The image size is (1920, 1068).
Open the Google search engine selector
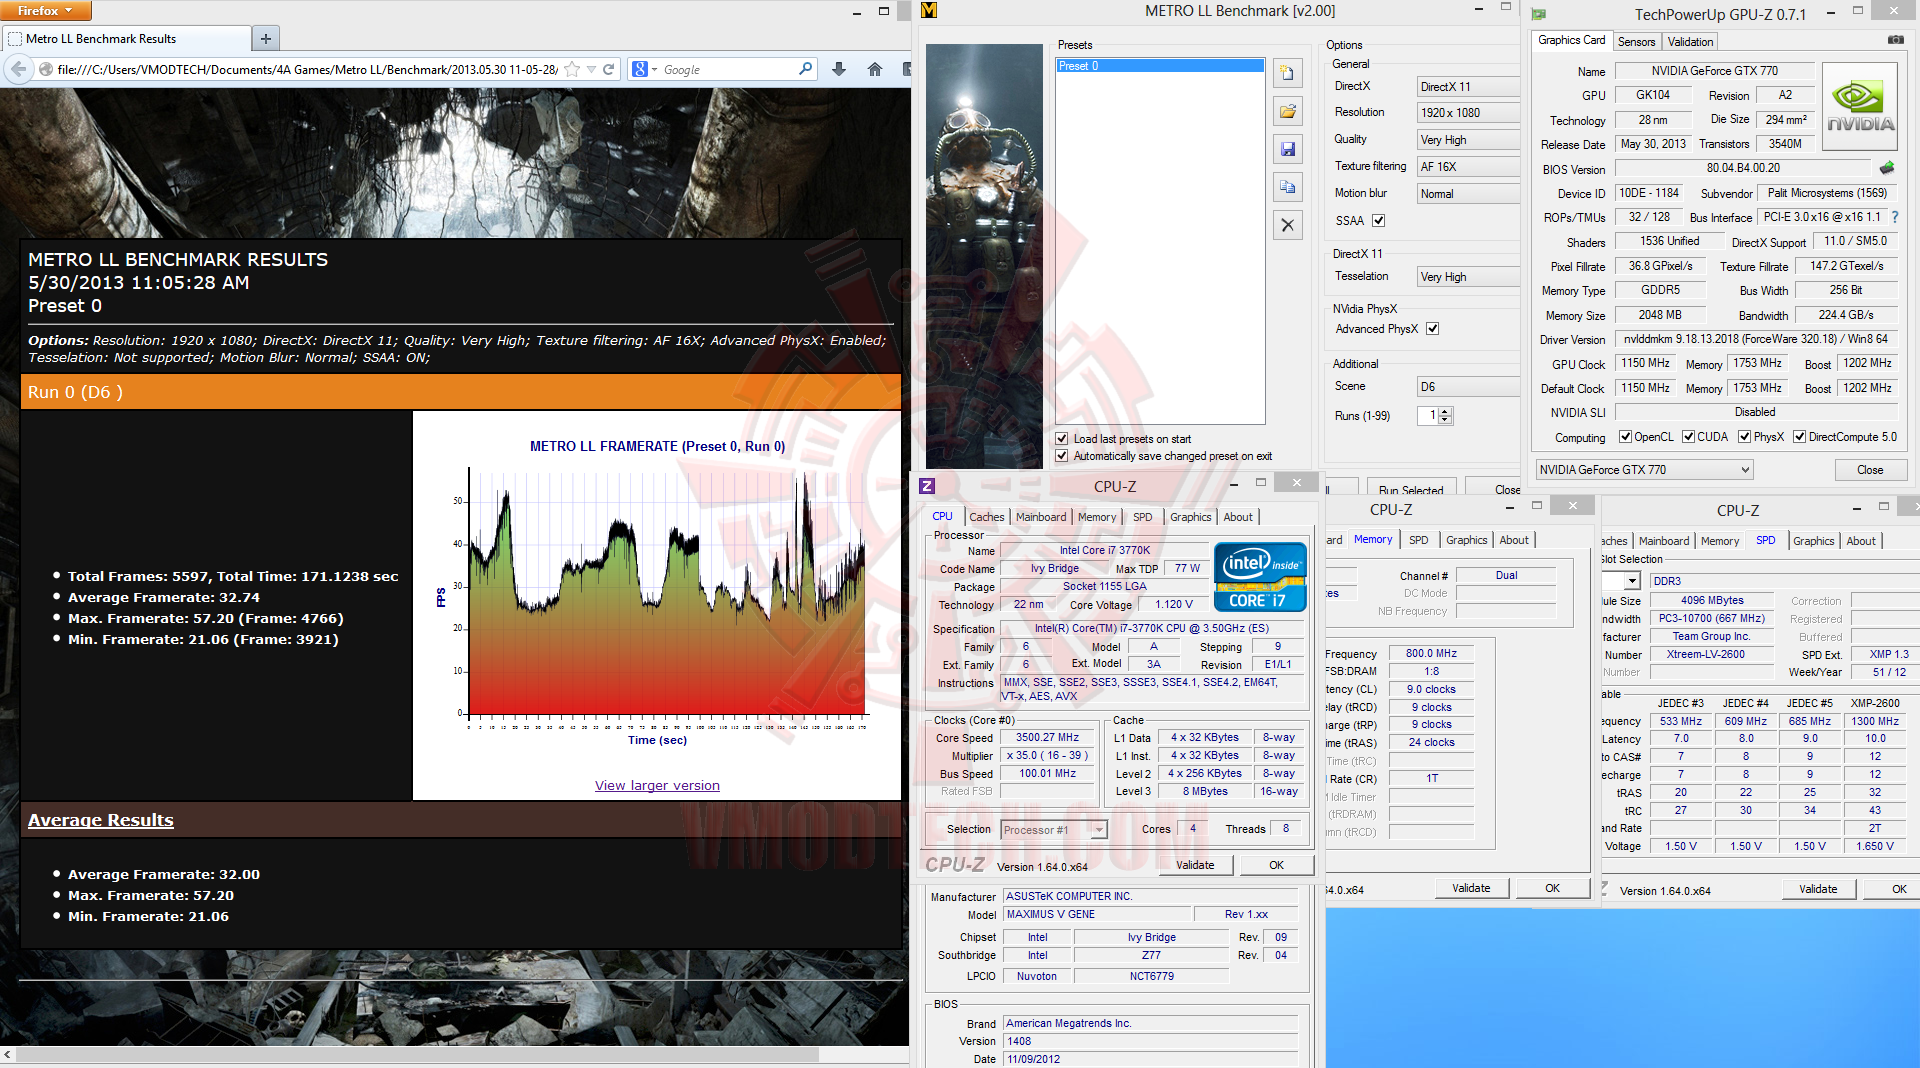tap(644, 69)
